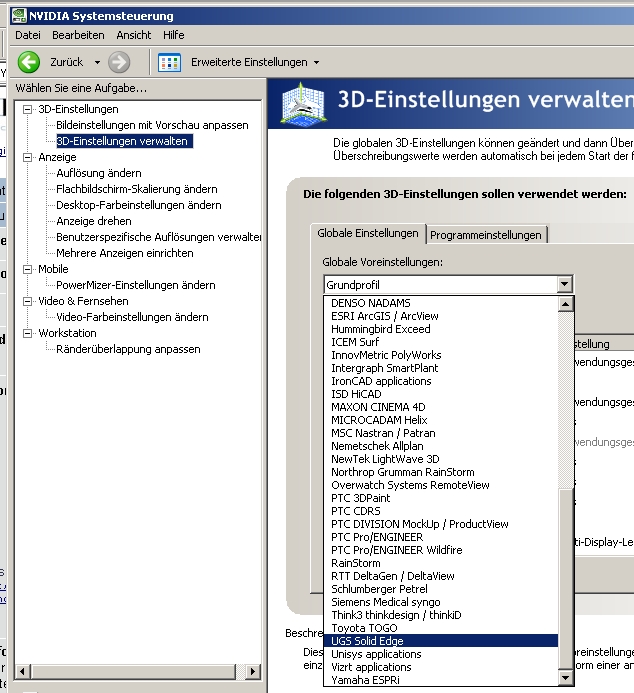Click the 3D settings header icon
Screen dimensions: 634x693
coord(303,103)
